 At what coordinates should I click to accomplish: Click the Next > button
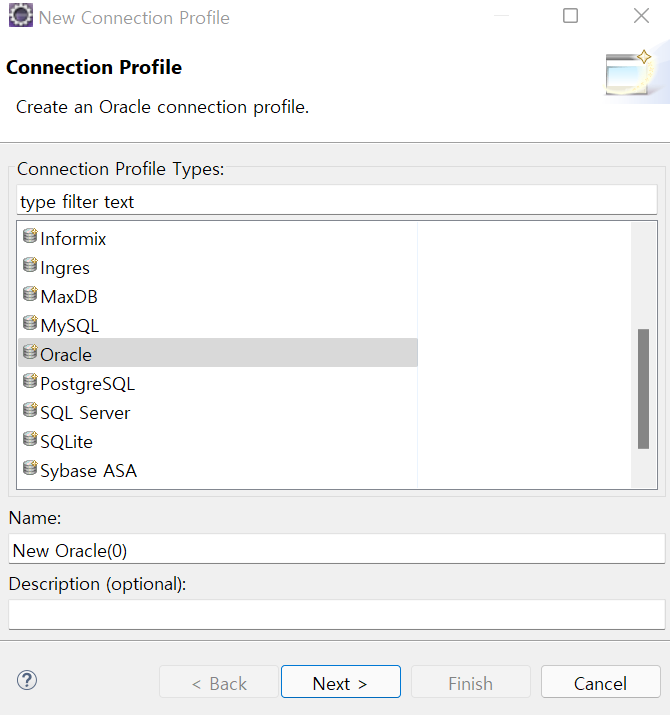tap(341, 682)
